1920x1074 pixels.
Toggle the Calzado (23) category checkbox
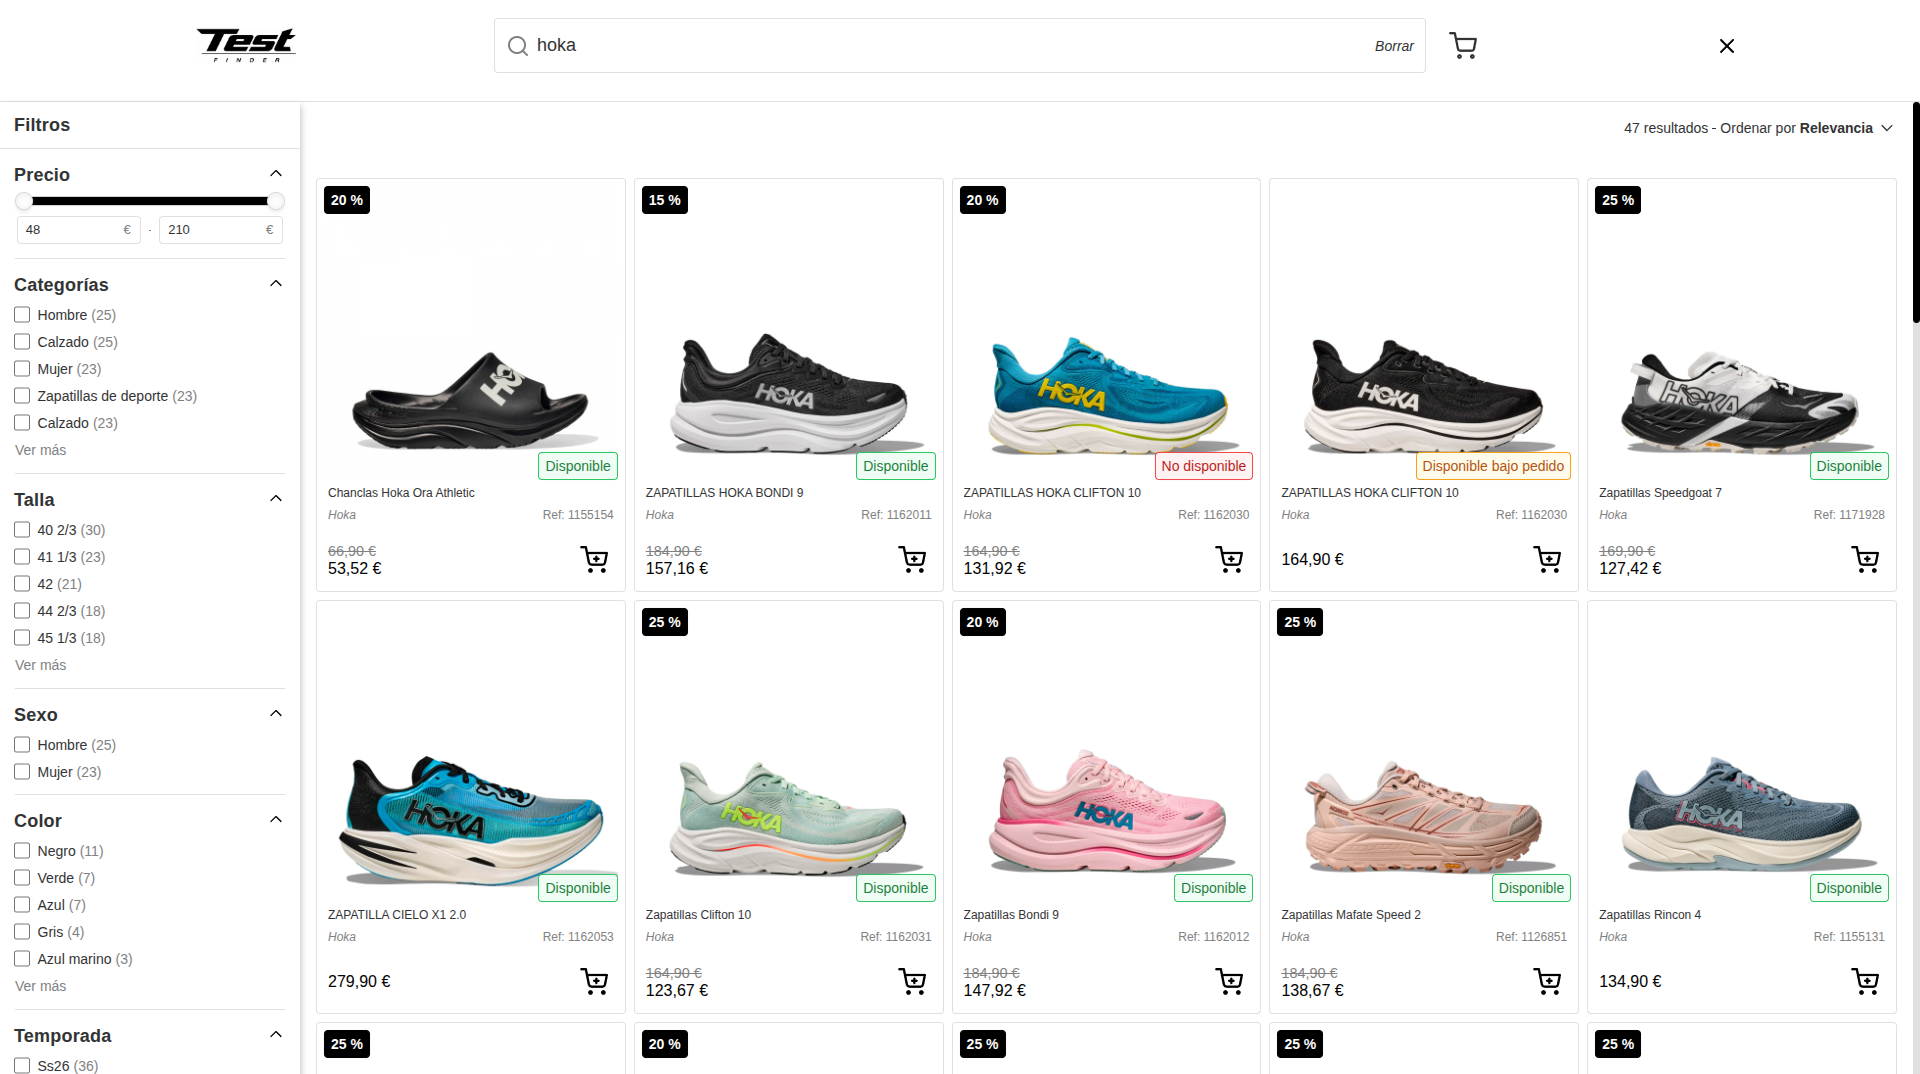click(x=22, y=423)
